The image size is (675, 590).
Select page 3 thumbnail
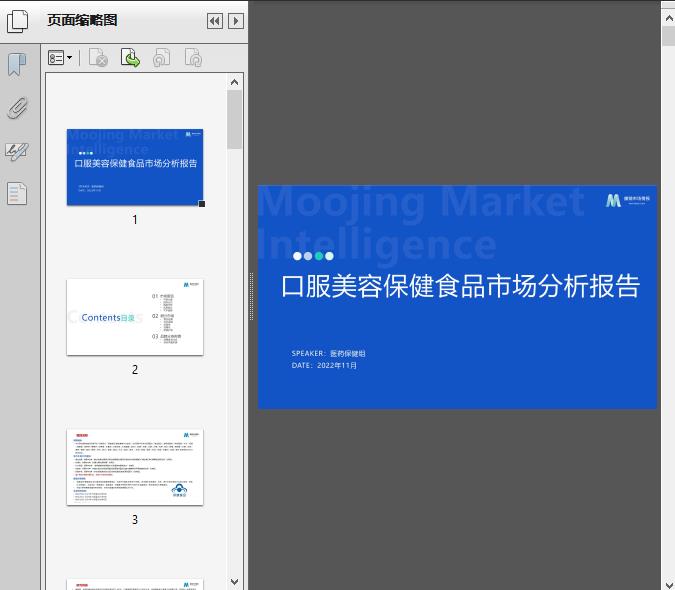click(x=135, y=467)
